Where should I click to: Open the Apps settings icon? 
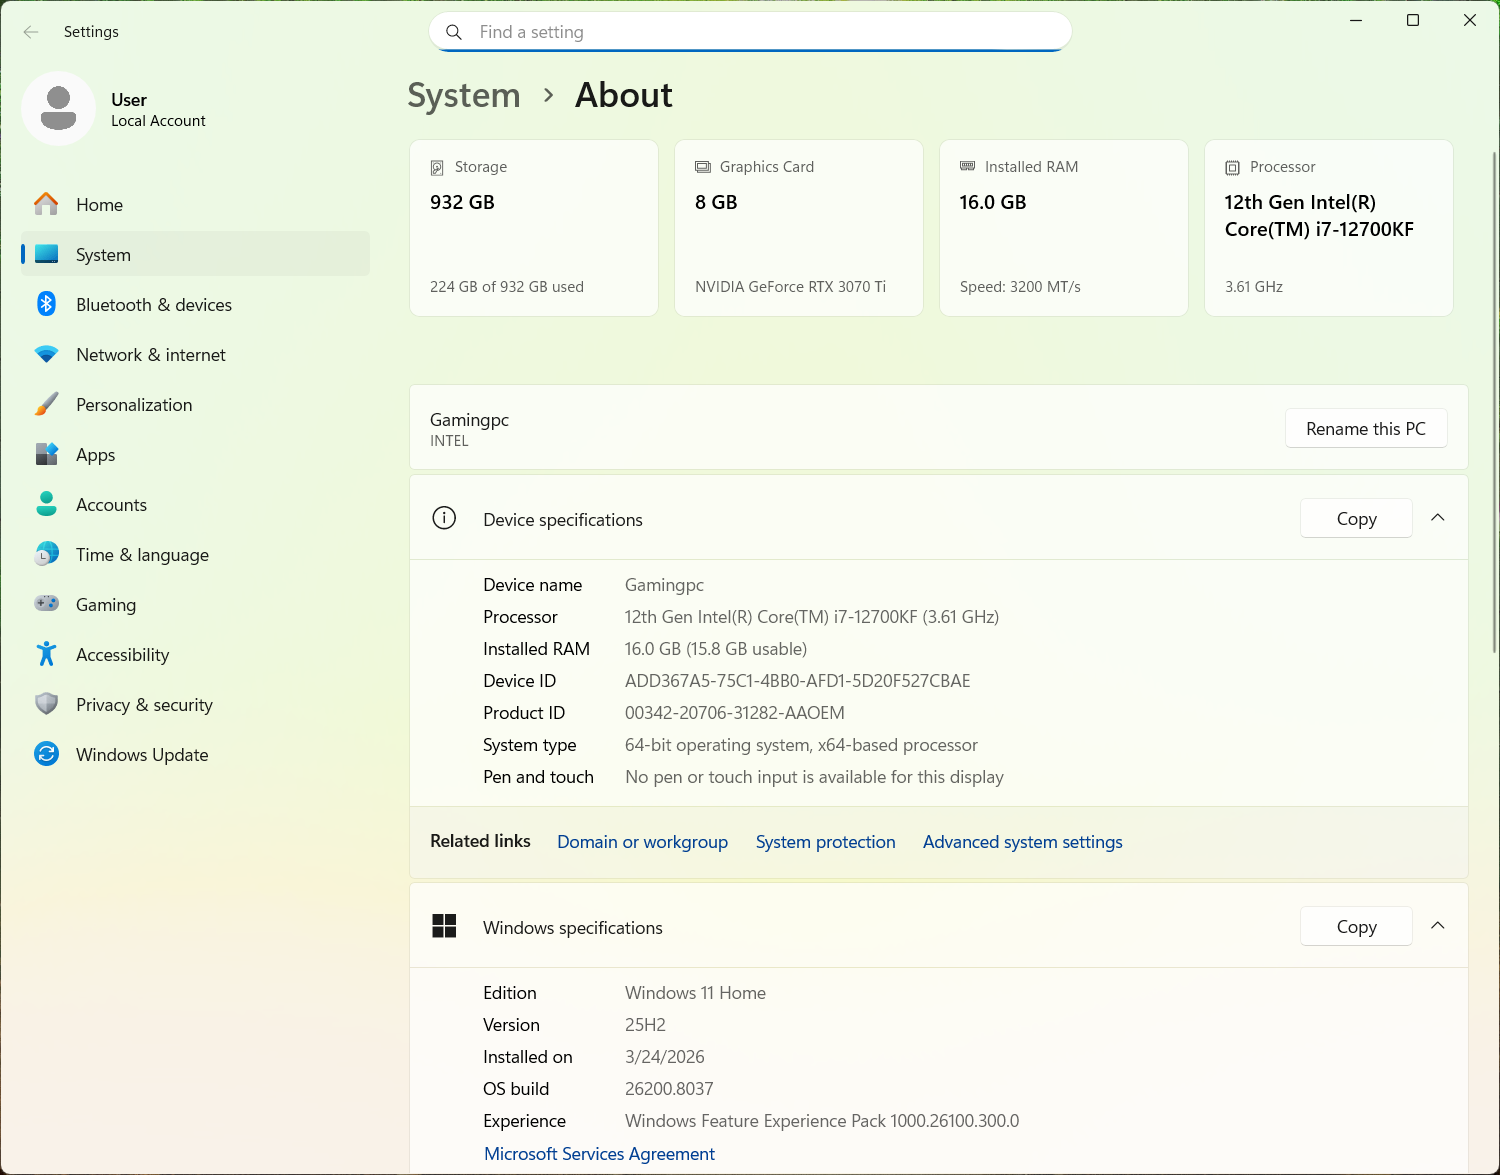pyautogui.click(x=46, y=455)
